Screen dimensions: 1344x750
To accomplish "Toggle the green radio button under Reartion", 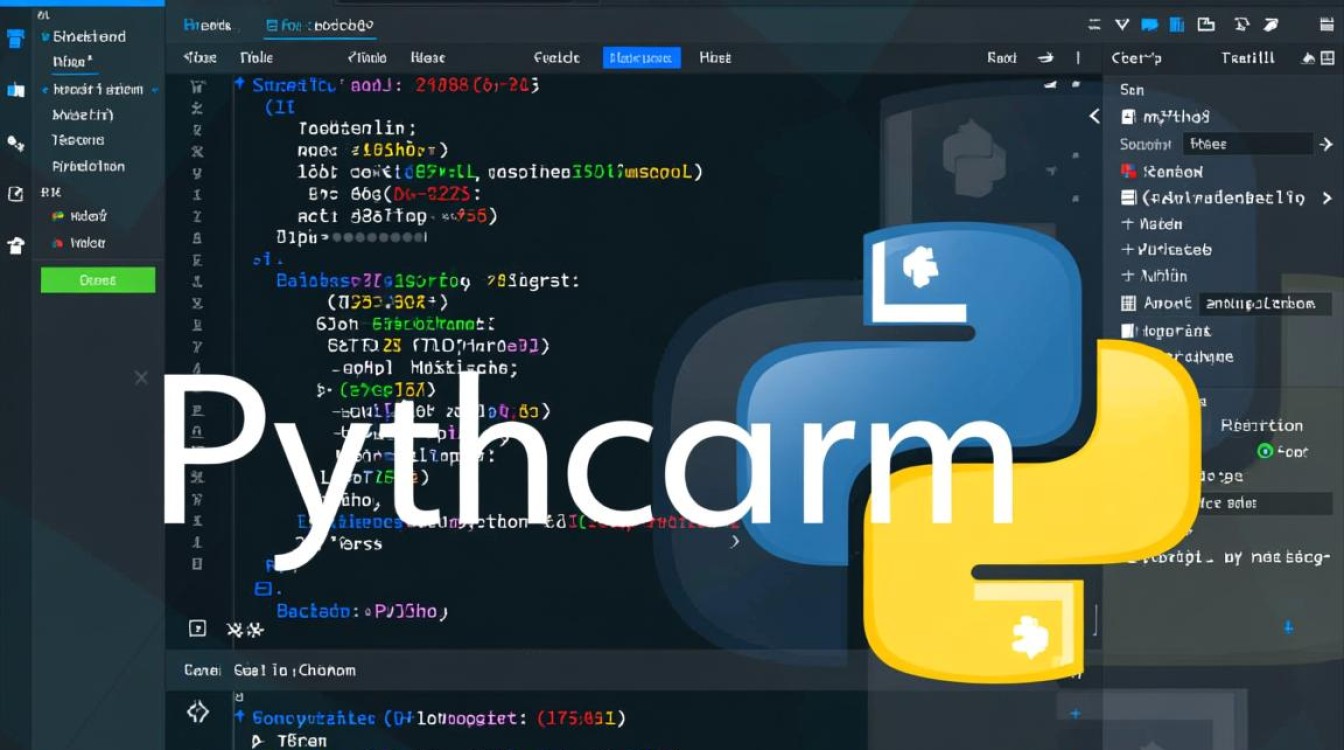I will coord(1264,451).
